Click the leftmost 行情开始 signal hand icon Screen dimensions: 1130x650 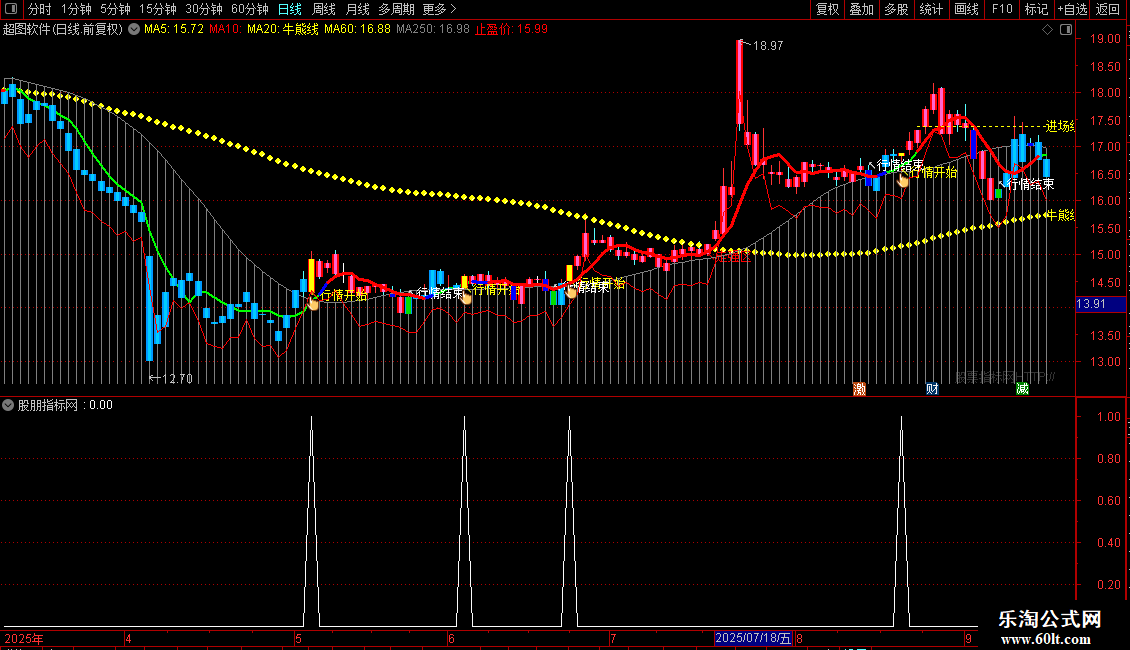click(313, 303)
